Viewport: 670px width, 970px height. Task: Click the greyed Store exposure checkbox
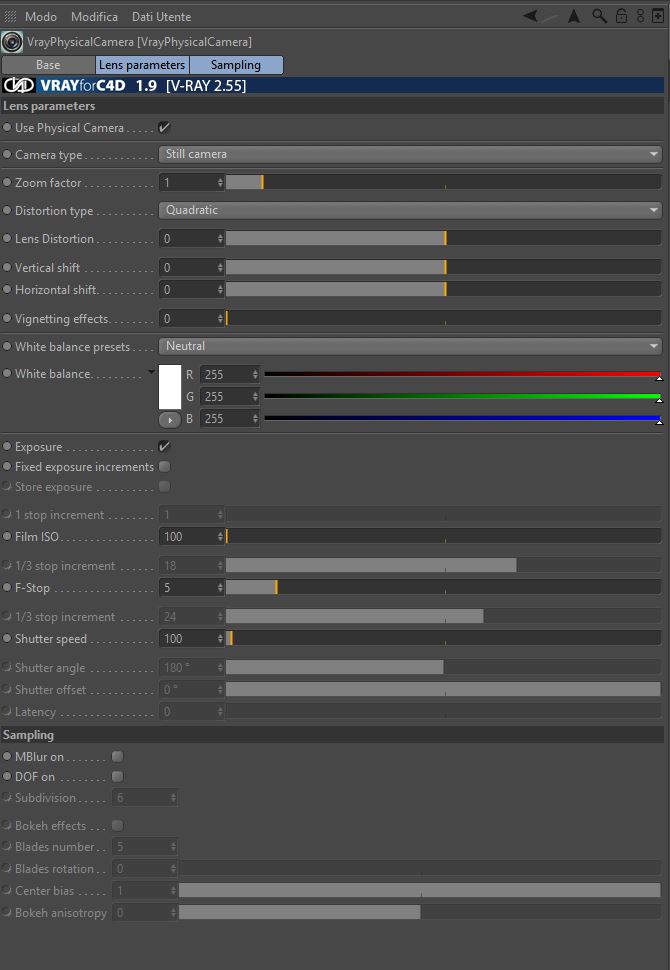point(165,487)
